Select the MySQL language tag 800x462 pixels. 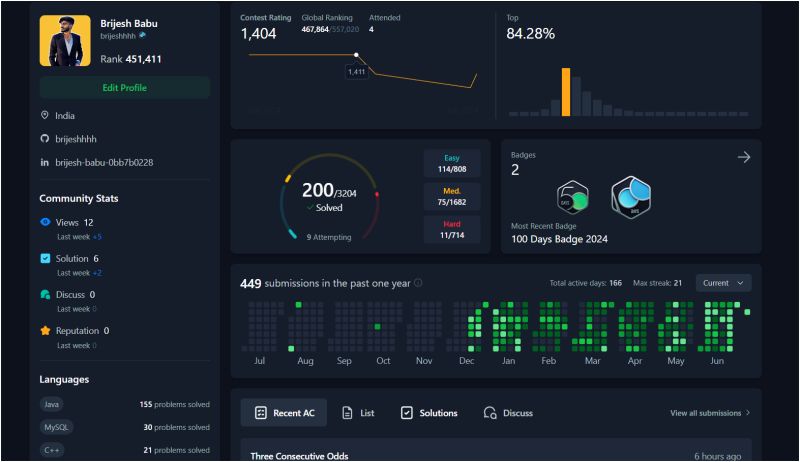[56, 427]
